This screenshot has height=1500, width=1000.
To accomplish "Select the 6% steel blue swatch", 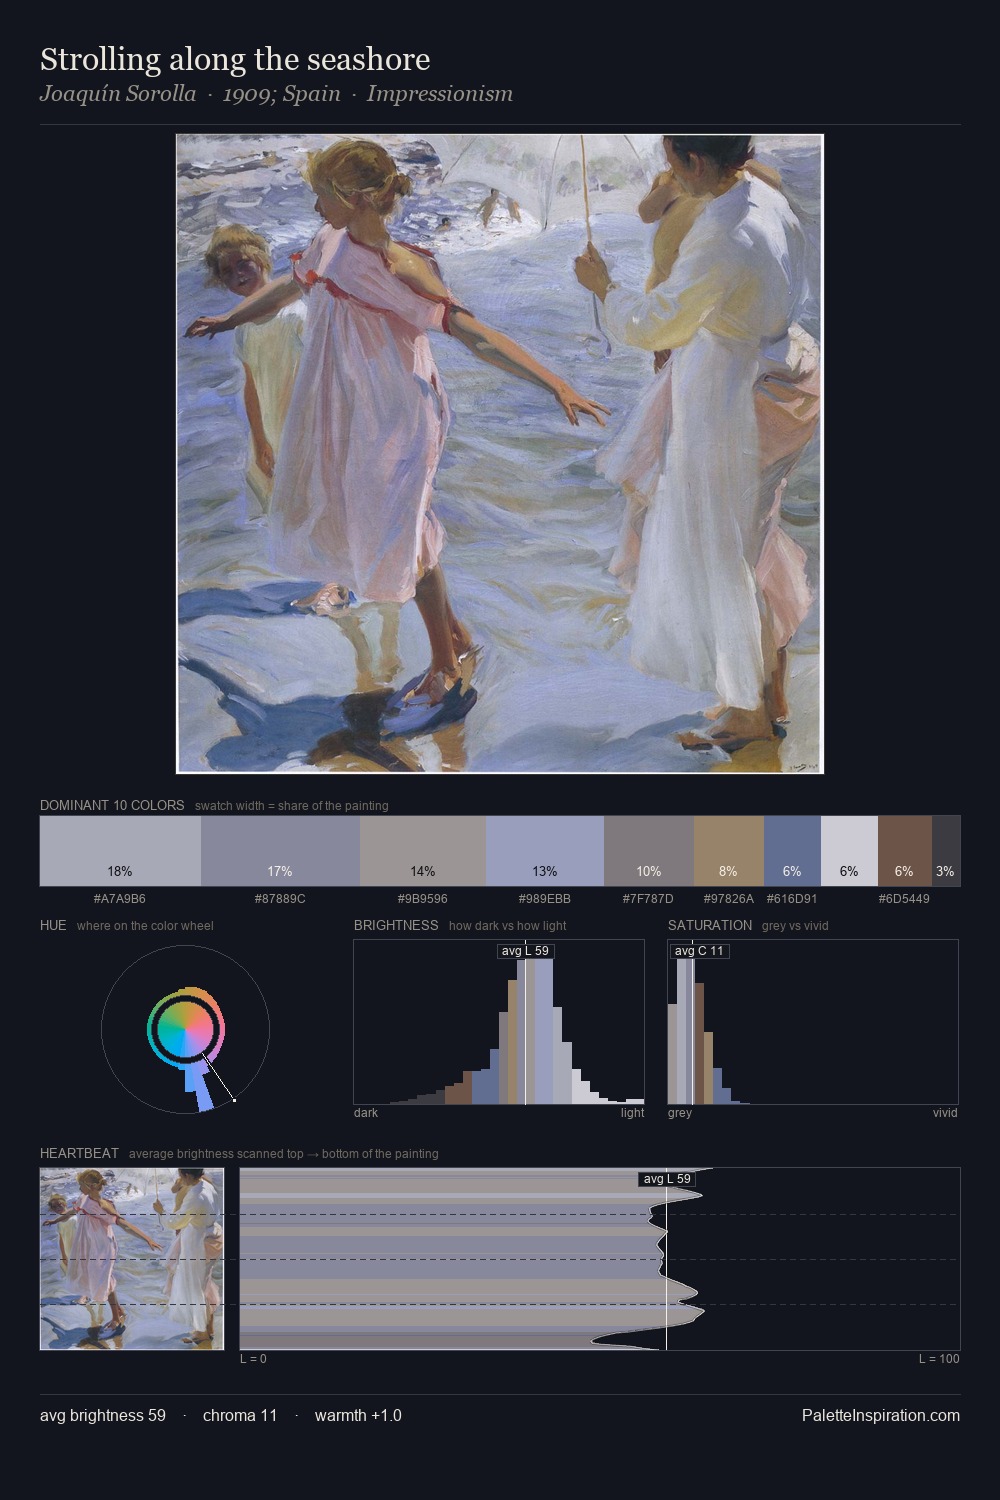I will pos(792,851).
